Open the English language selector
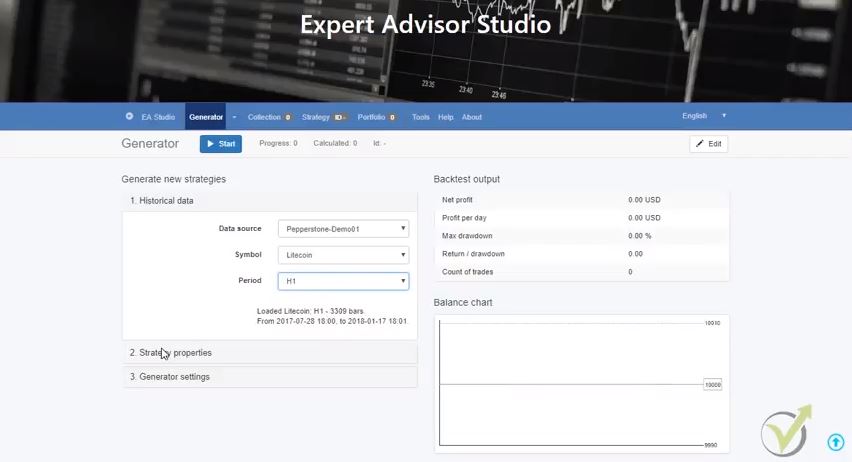This screenshot has width=852, height=462. [x=703, y=116]
